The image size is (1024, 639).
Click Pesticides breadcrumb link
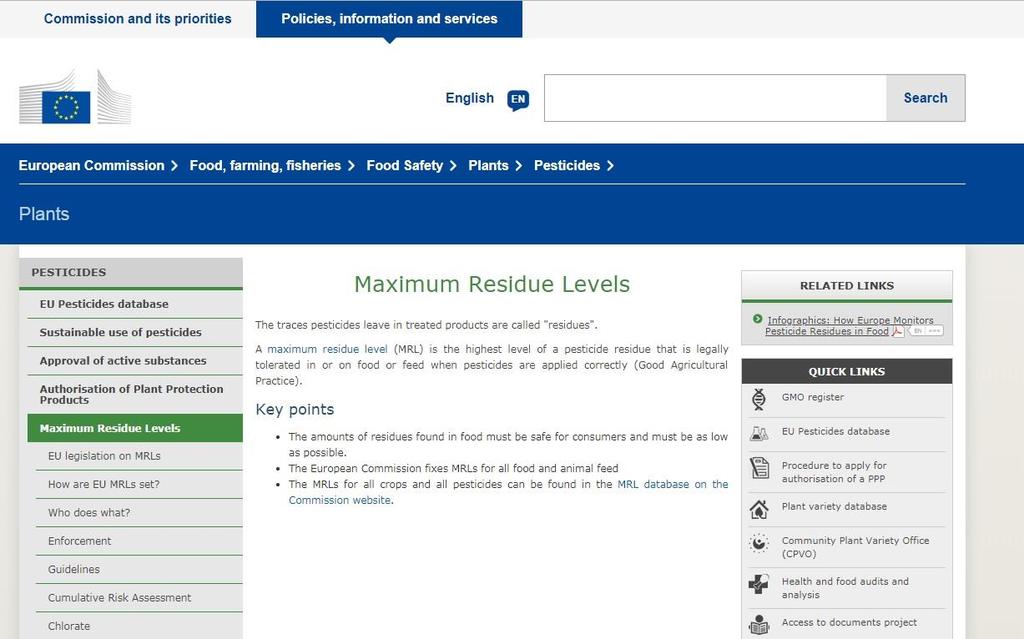point(567,166)
